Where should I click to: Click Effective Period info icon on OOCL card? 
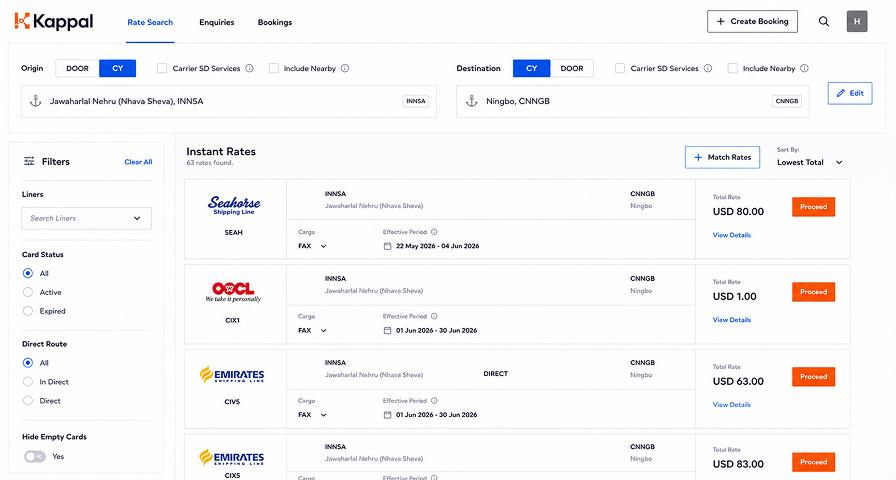pyautogui.click(x=434, y=316)
